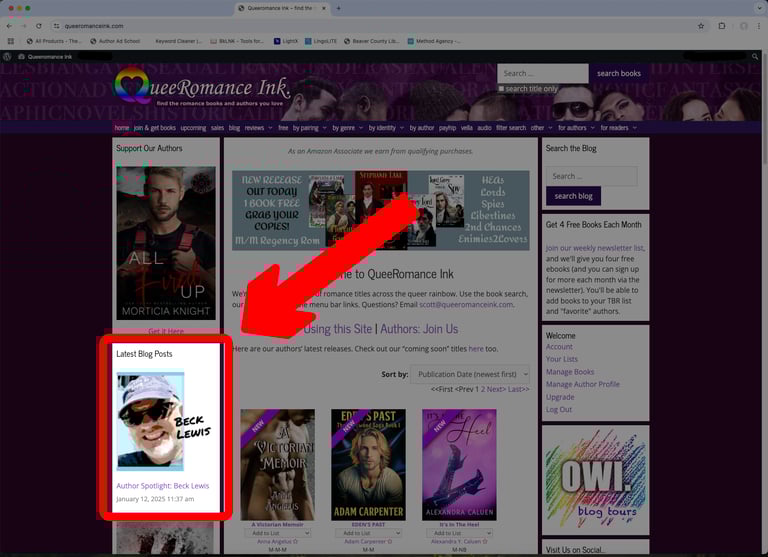Click the Log Out link
This screenshot has width=768, height=557.
click(x=559, y=410)
